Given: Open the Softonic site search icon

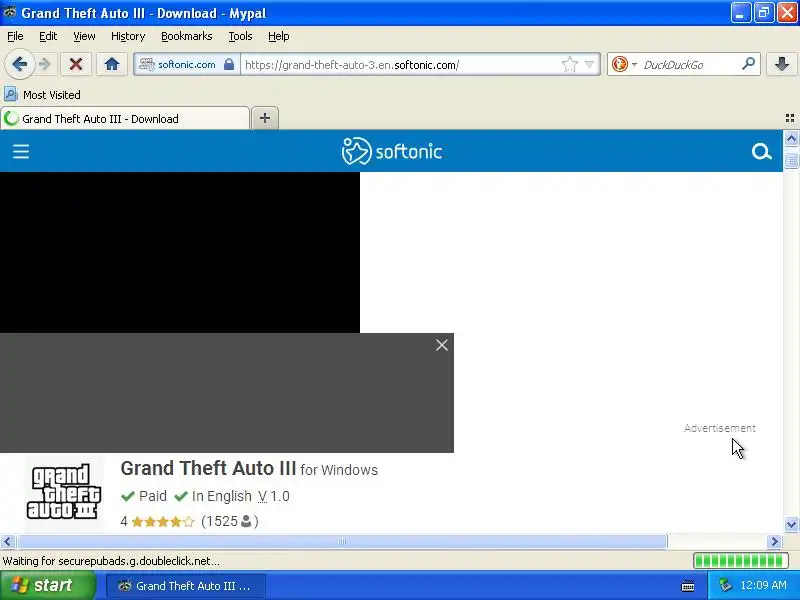Looking at the screenshot, I should (761, 152).
